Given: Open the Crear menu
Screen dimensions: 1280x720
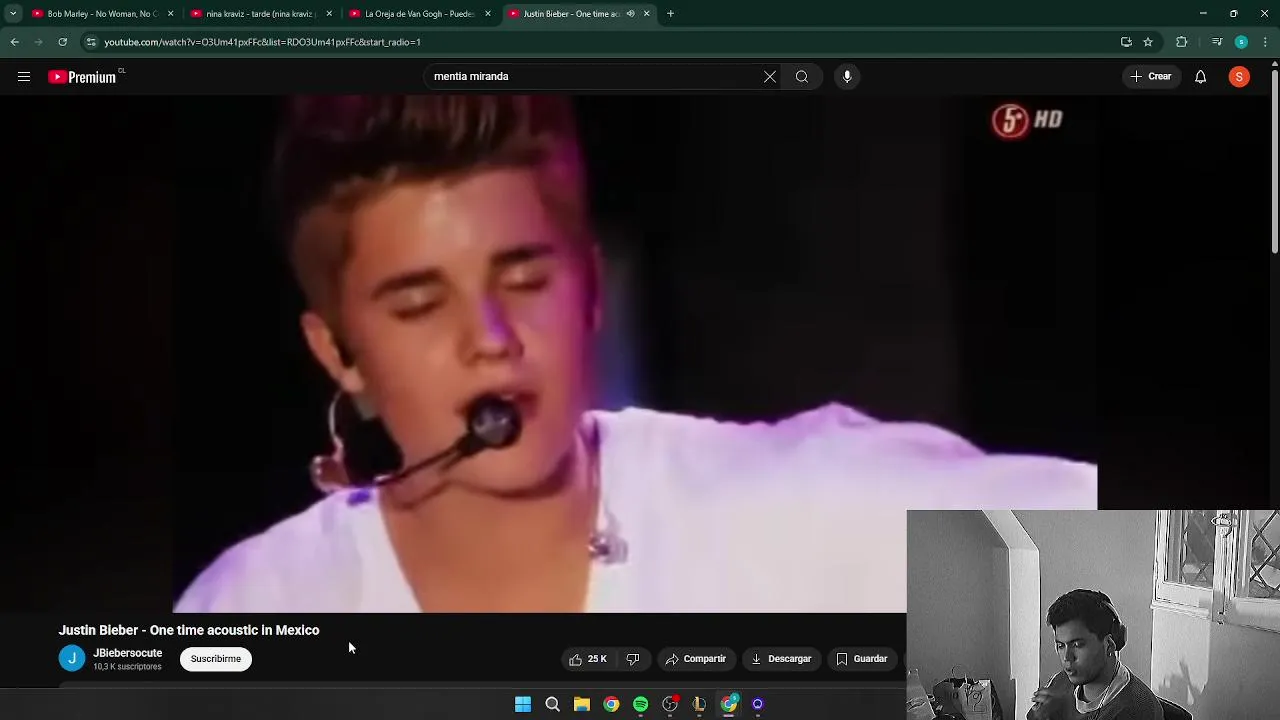Looking at the screenshot, I should (x=1150, y=77).
